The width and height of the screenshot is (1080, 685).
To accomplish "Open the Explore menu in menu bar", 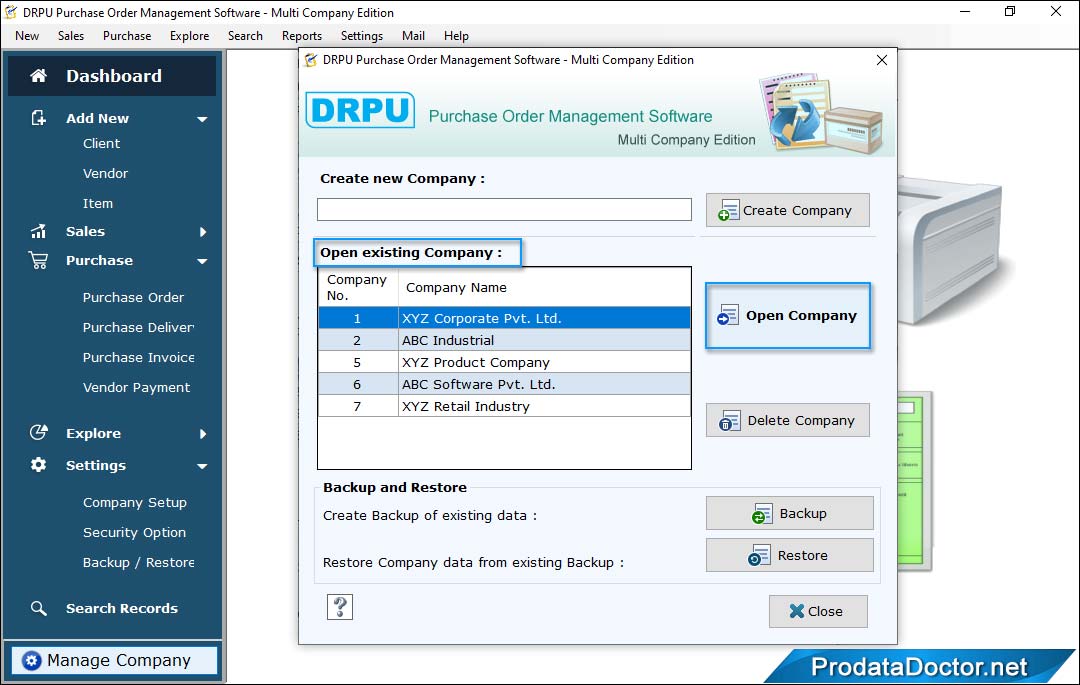I will point(189,36).
